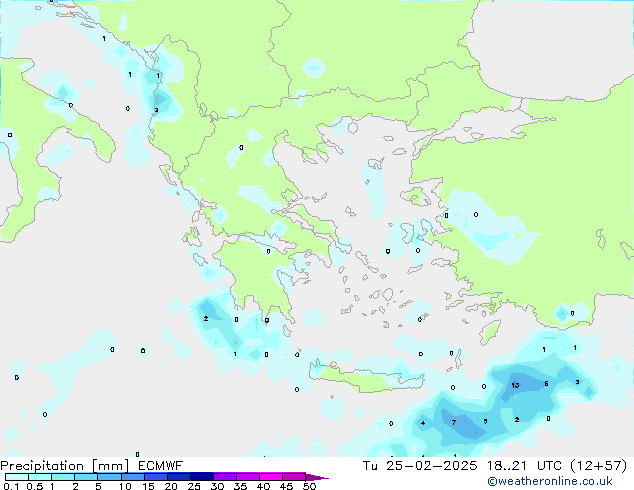
Task: Click the 20–25 mm legend swatch
Action: tap(179, 477)
